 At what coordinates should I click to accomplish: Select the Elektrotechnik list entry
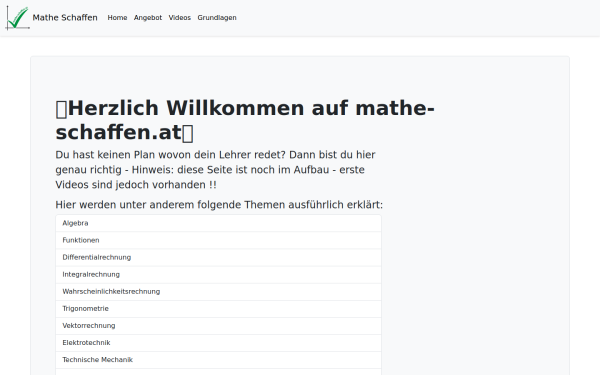tap(218, 343)
